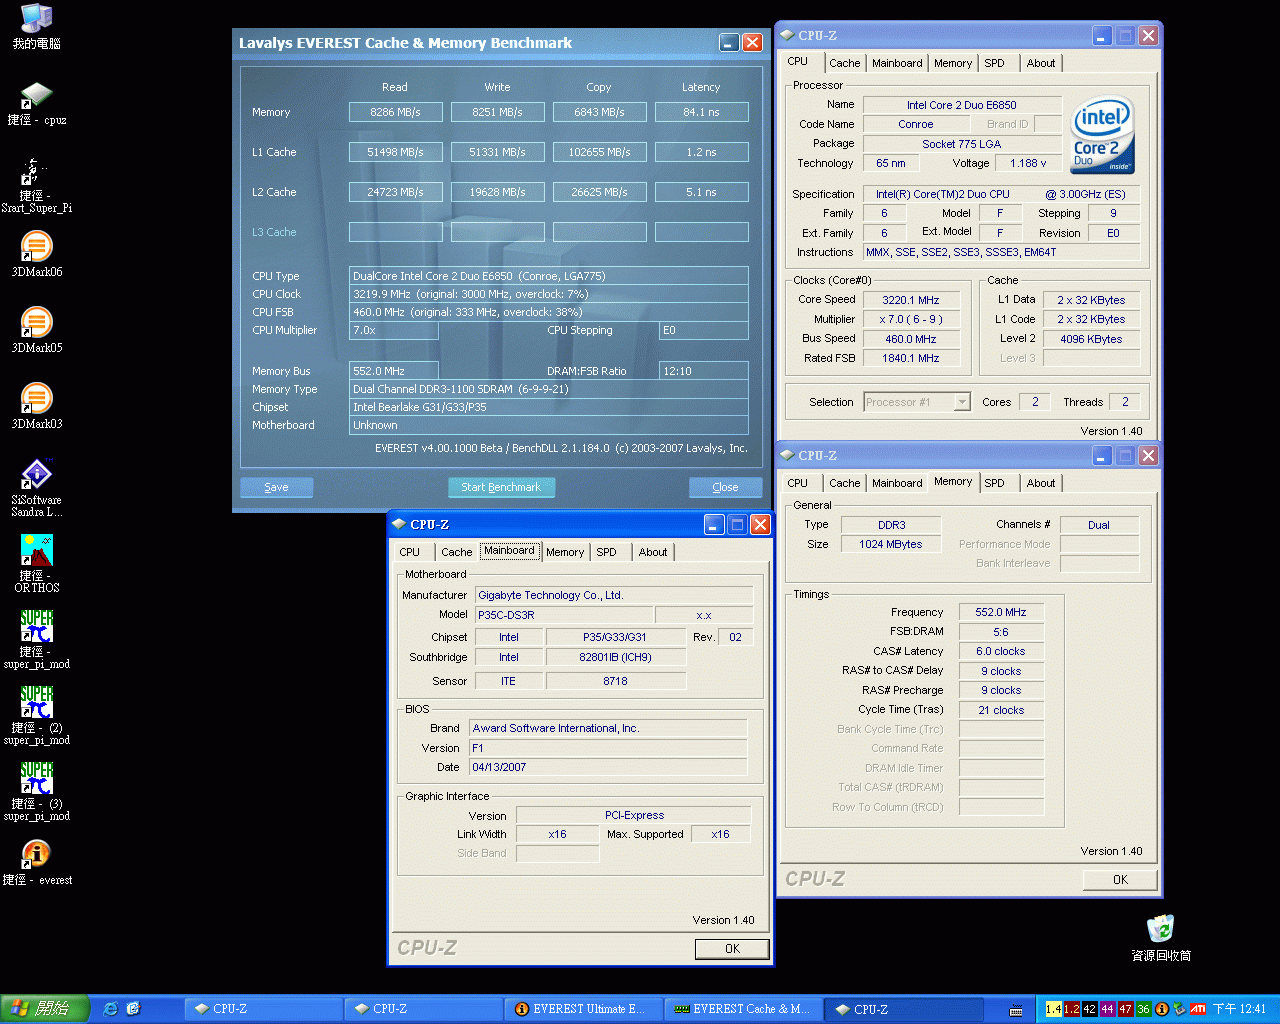Click OK in Memory CPU-Z window
1280x1024 pixels.
click(x=1120, y=880)
